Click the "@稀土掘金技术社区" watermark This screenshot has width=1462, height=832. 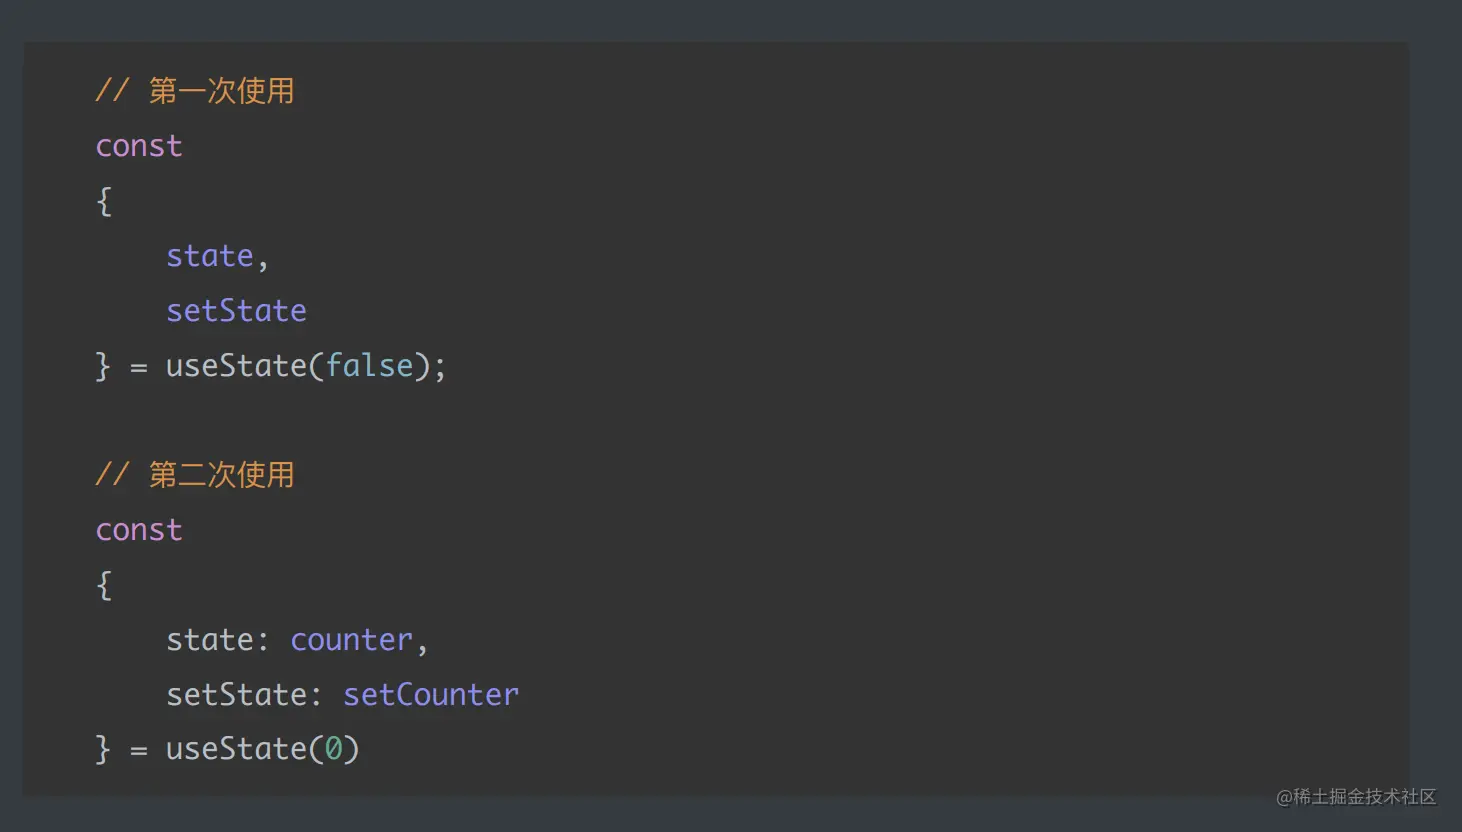[1356, 797]
